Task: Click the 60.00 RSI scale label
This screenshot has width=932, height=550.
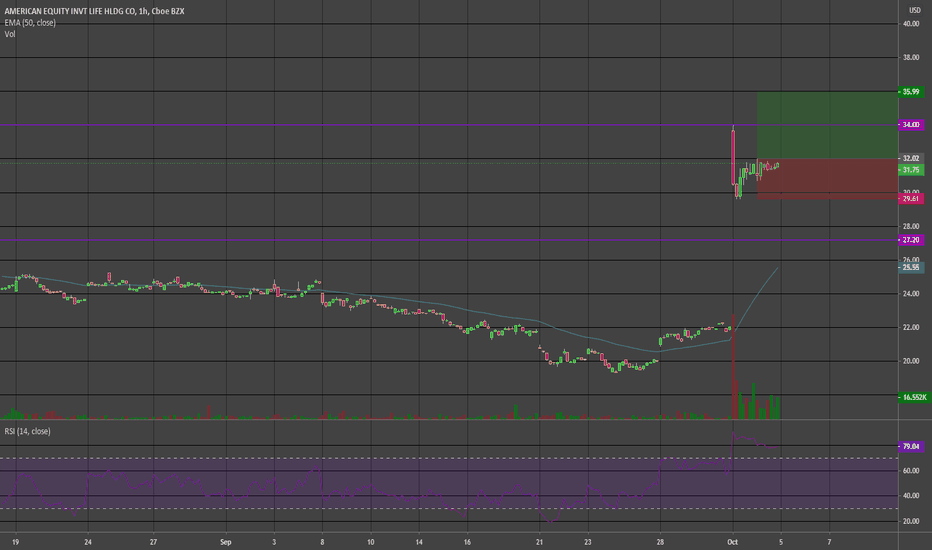Action: pos(911,471)
